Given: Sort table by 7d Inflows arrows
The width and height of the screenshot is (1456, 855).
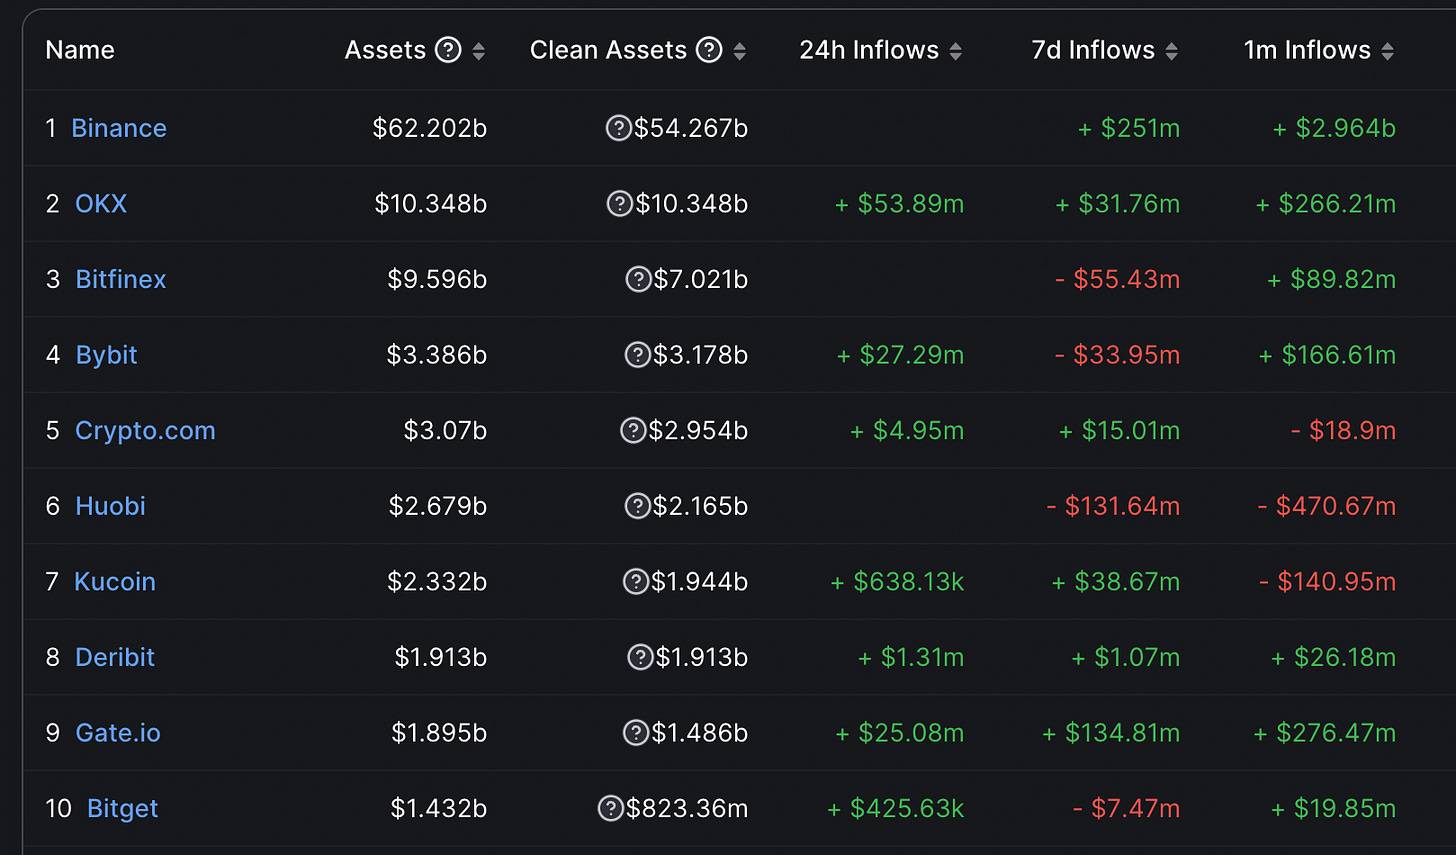Looking at the screenshot, I should [1172, 51].
